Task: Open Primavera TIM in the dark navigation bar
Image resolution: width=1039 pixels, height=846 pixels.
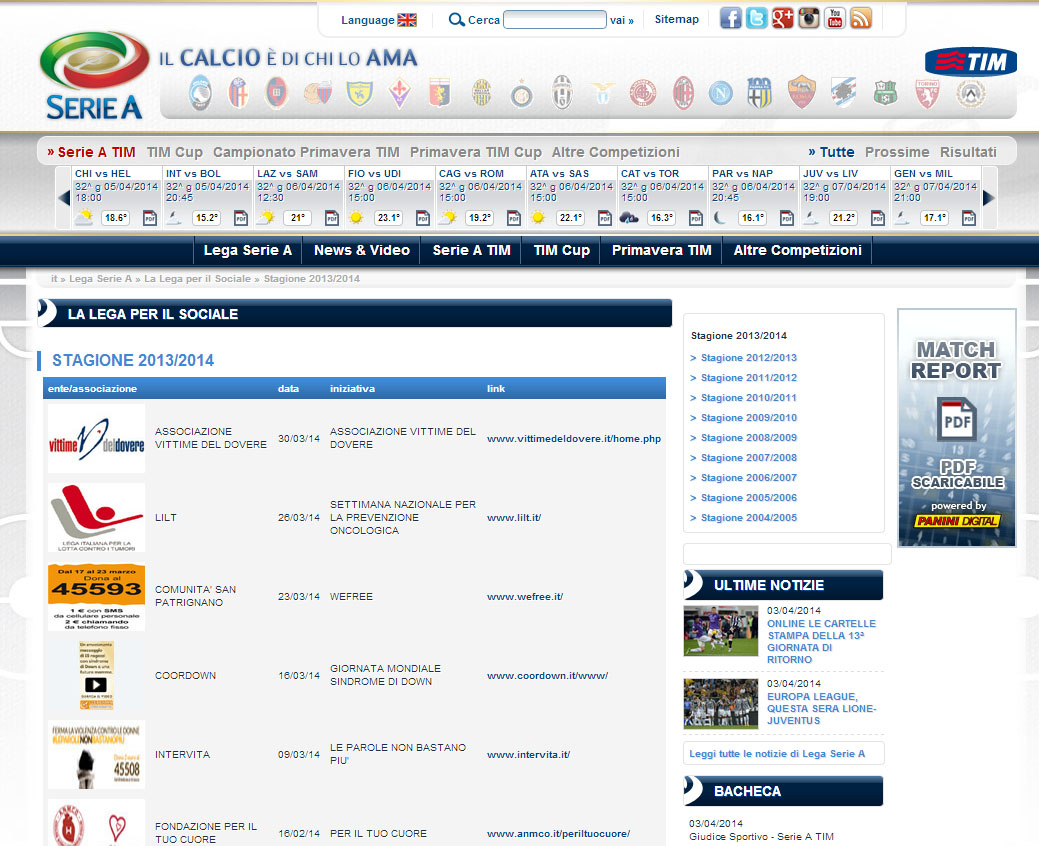Action: coord(661,250)
